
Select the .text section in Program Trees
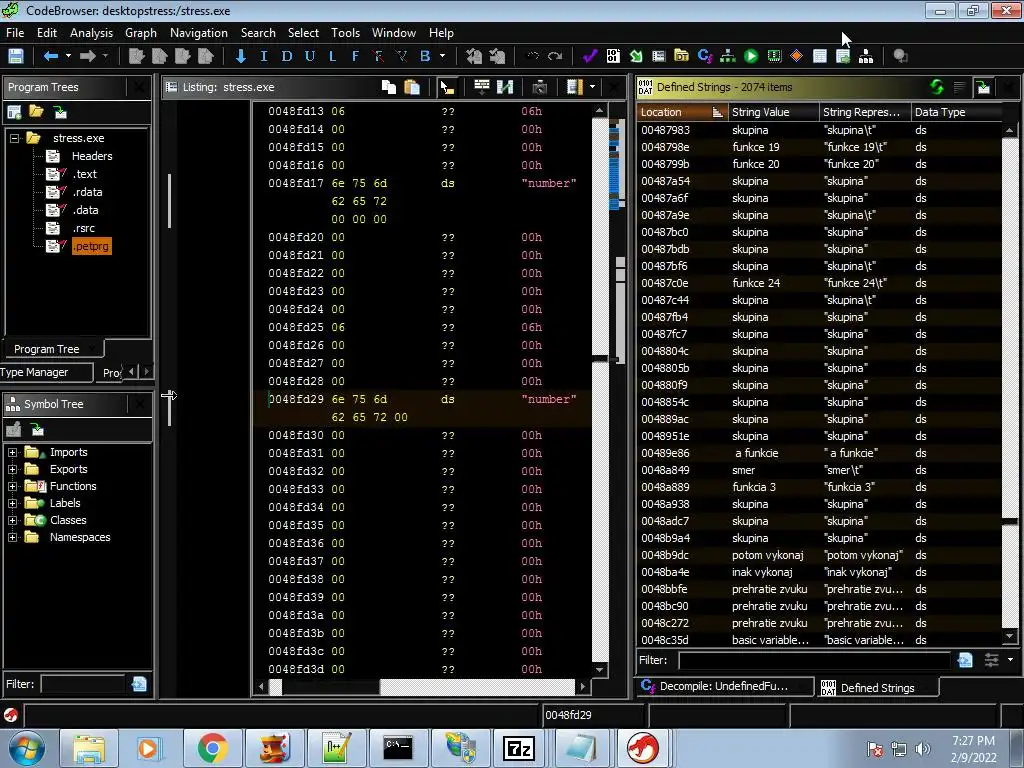coord(85,174)
